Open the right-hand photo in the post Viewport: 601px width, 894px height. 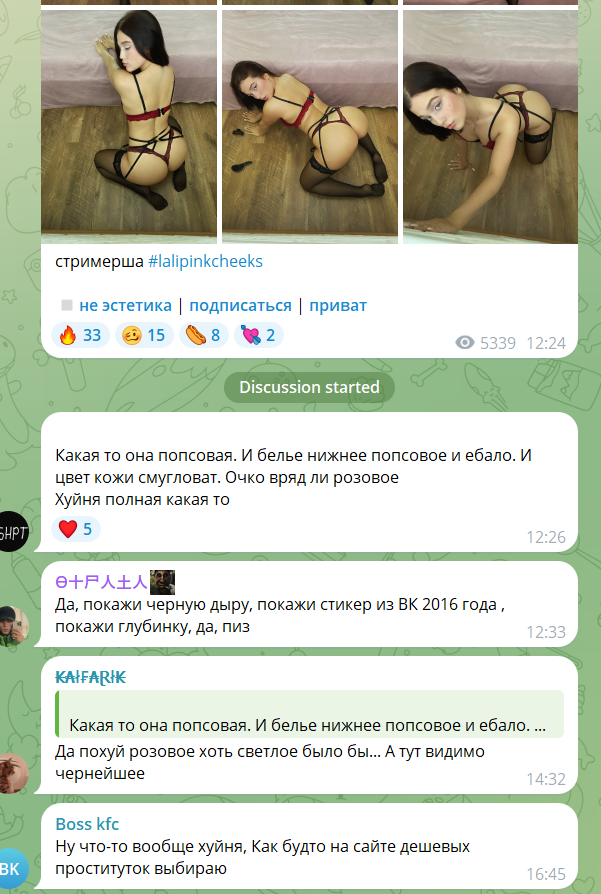tap(490, 127)
